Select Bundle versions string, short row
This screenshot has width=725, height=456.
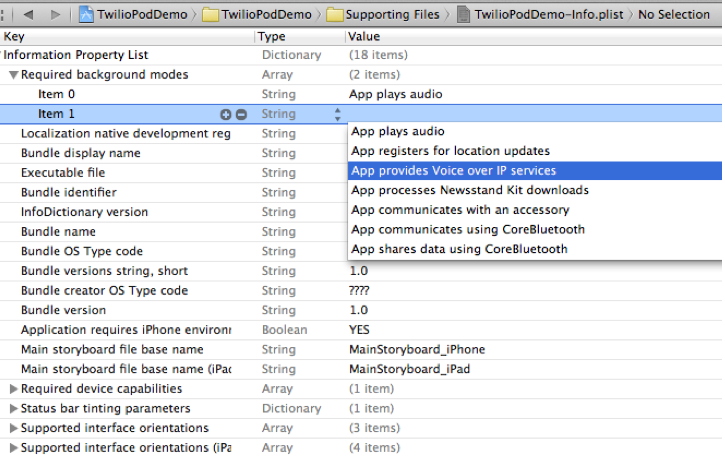tap(361, 271)
